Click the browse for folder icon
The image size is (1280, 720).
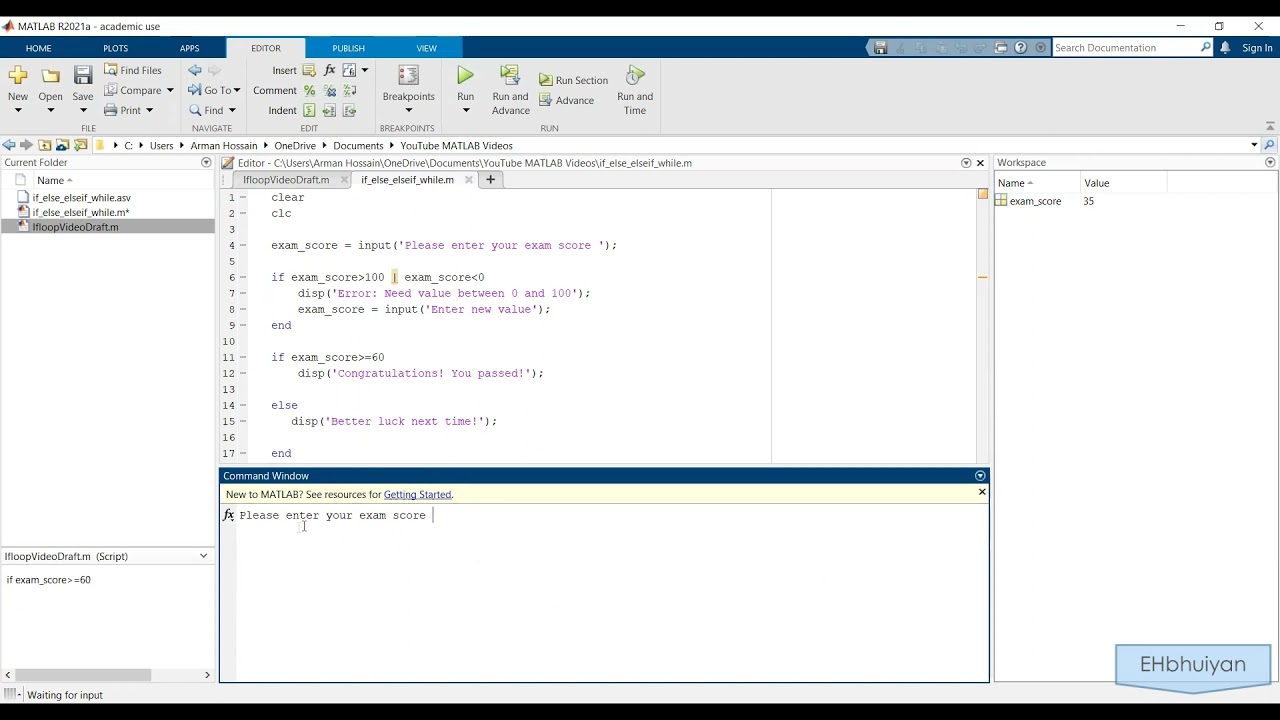80,145
